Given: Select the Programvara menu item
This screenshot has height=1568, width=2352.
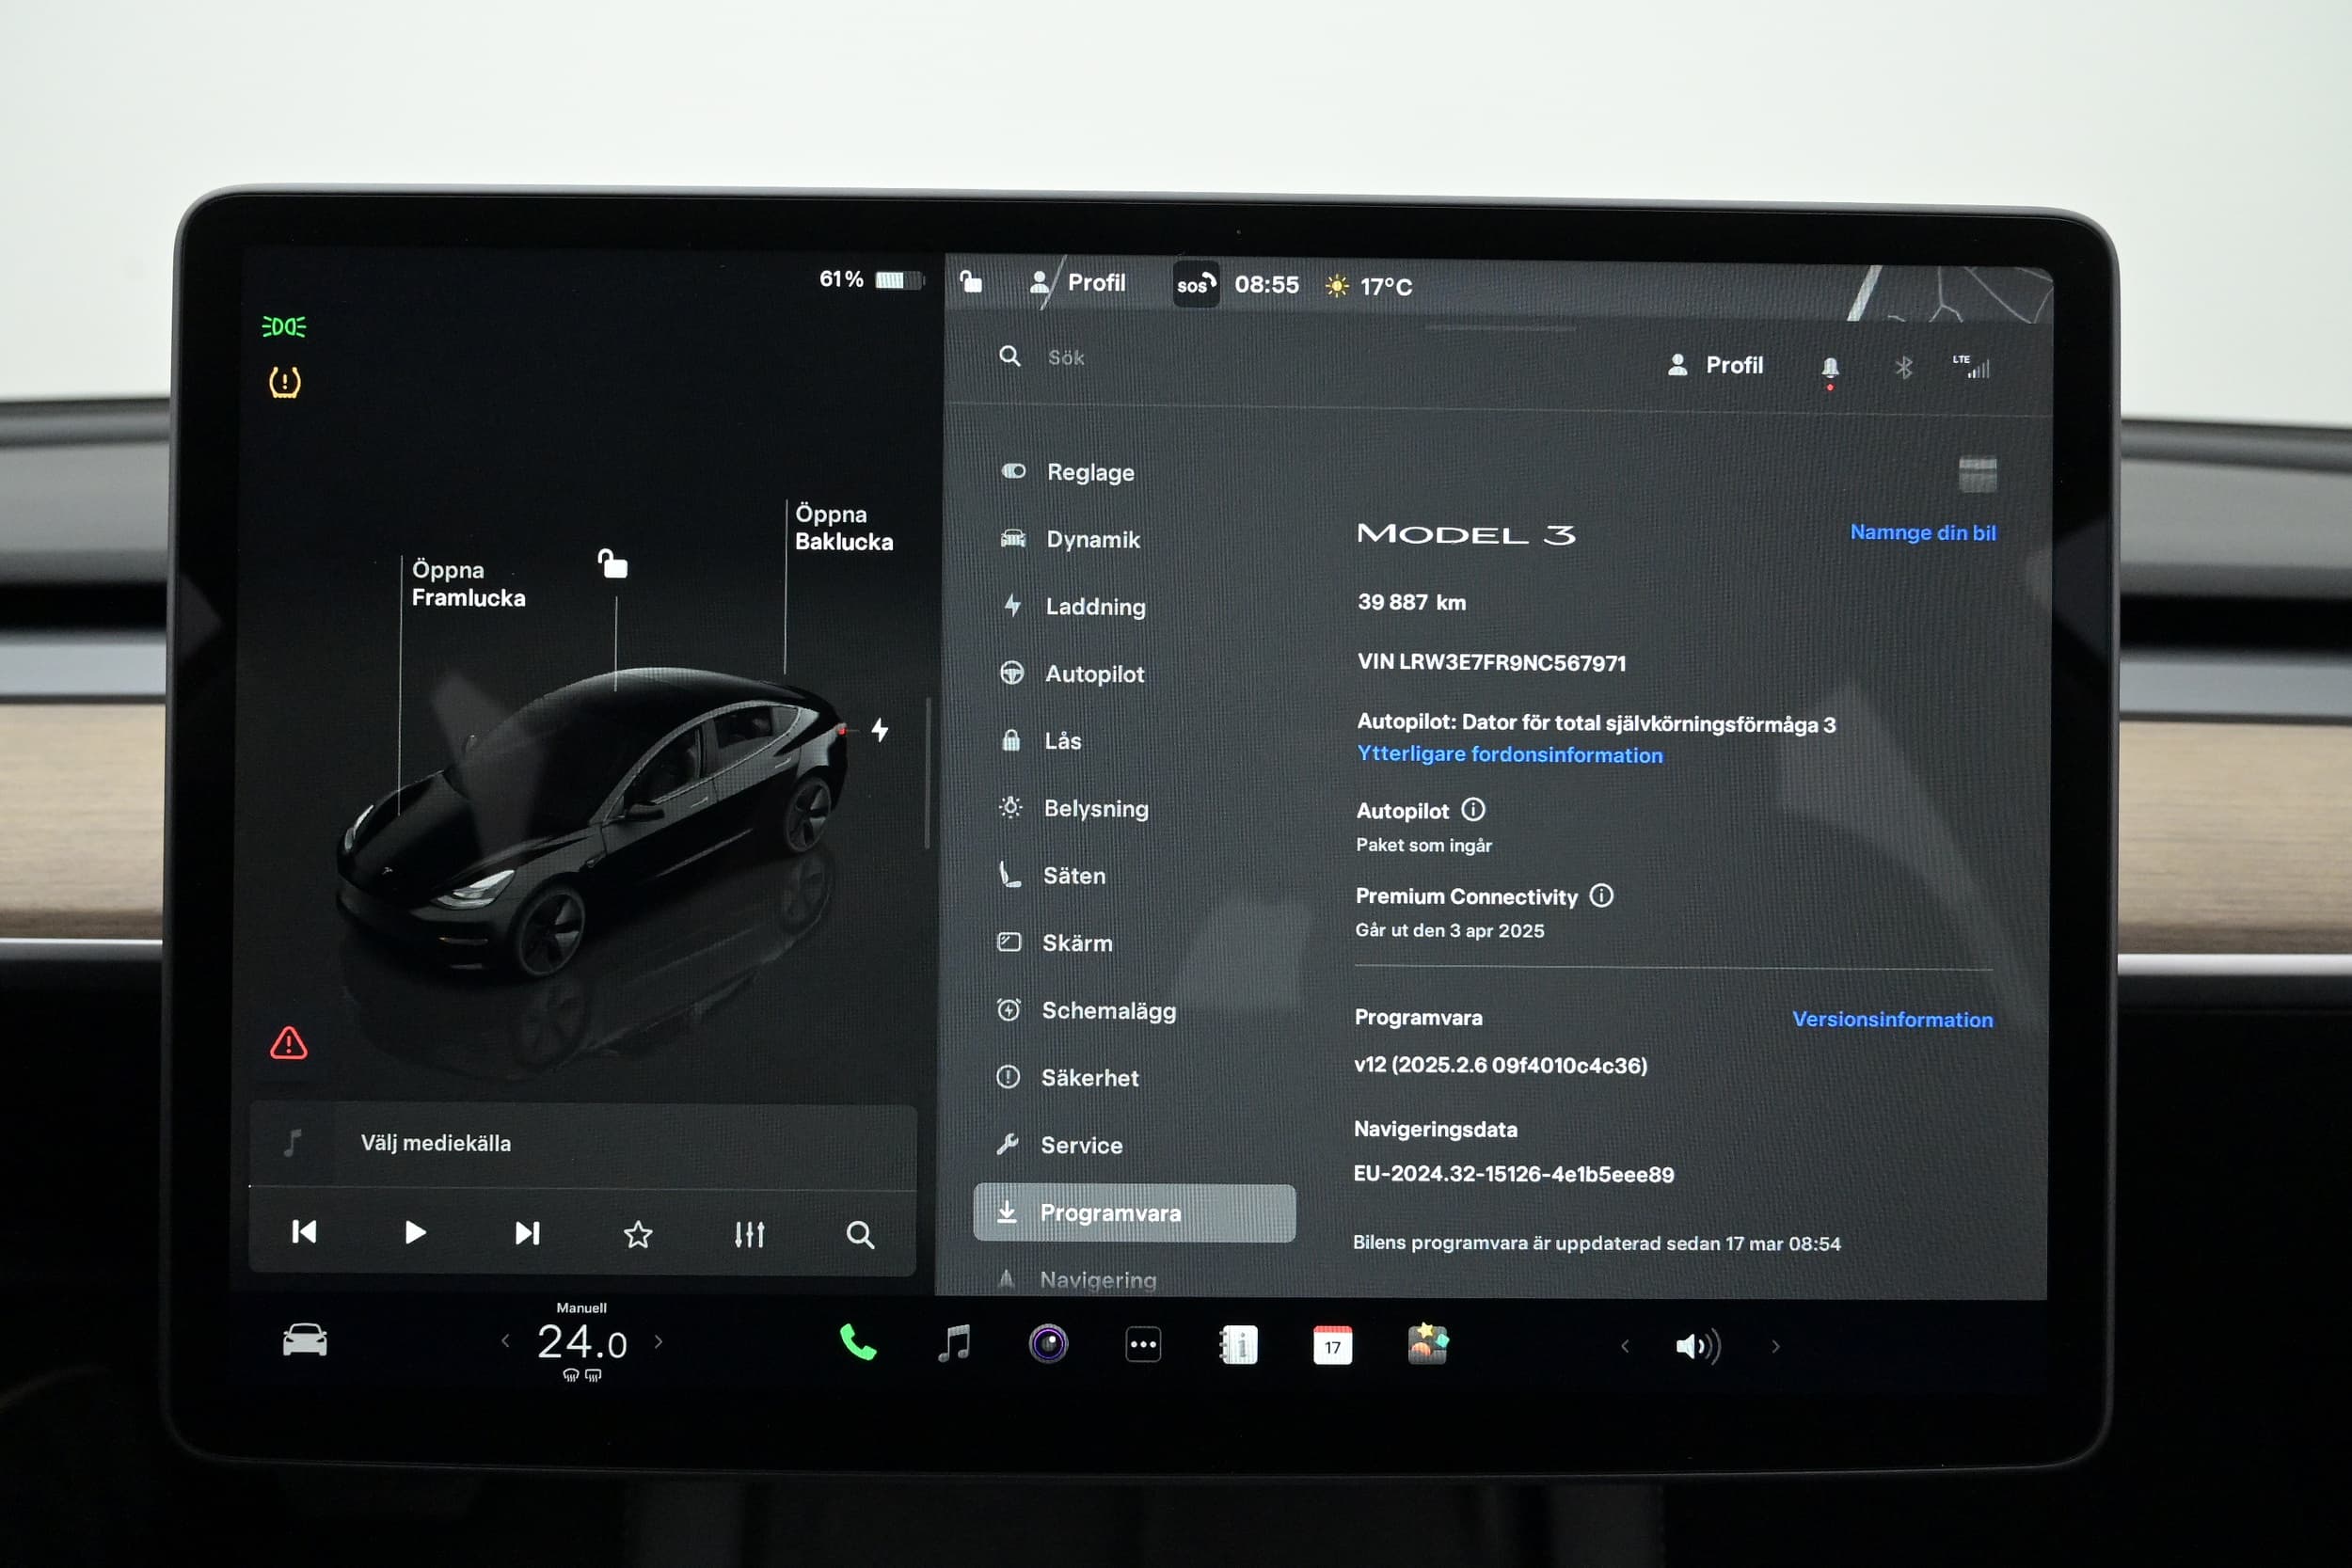Looking at the screenshot, I should pyautogui.click(x=1134, y=1213).
